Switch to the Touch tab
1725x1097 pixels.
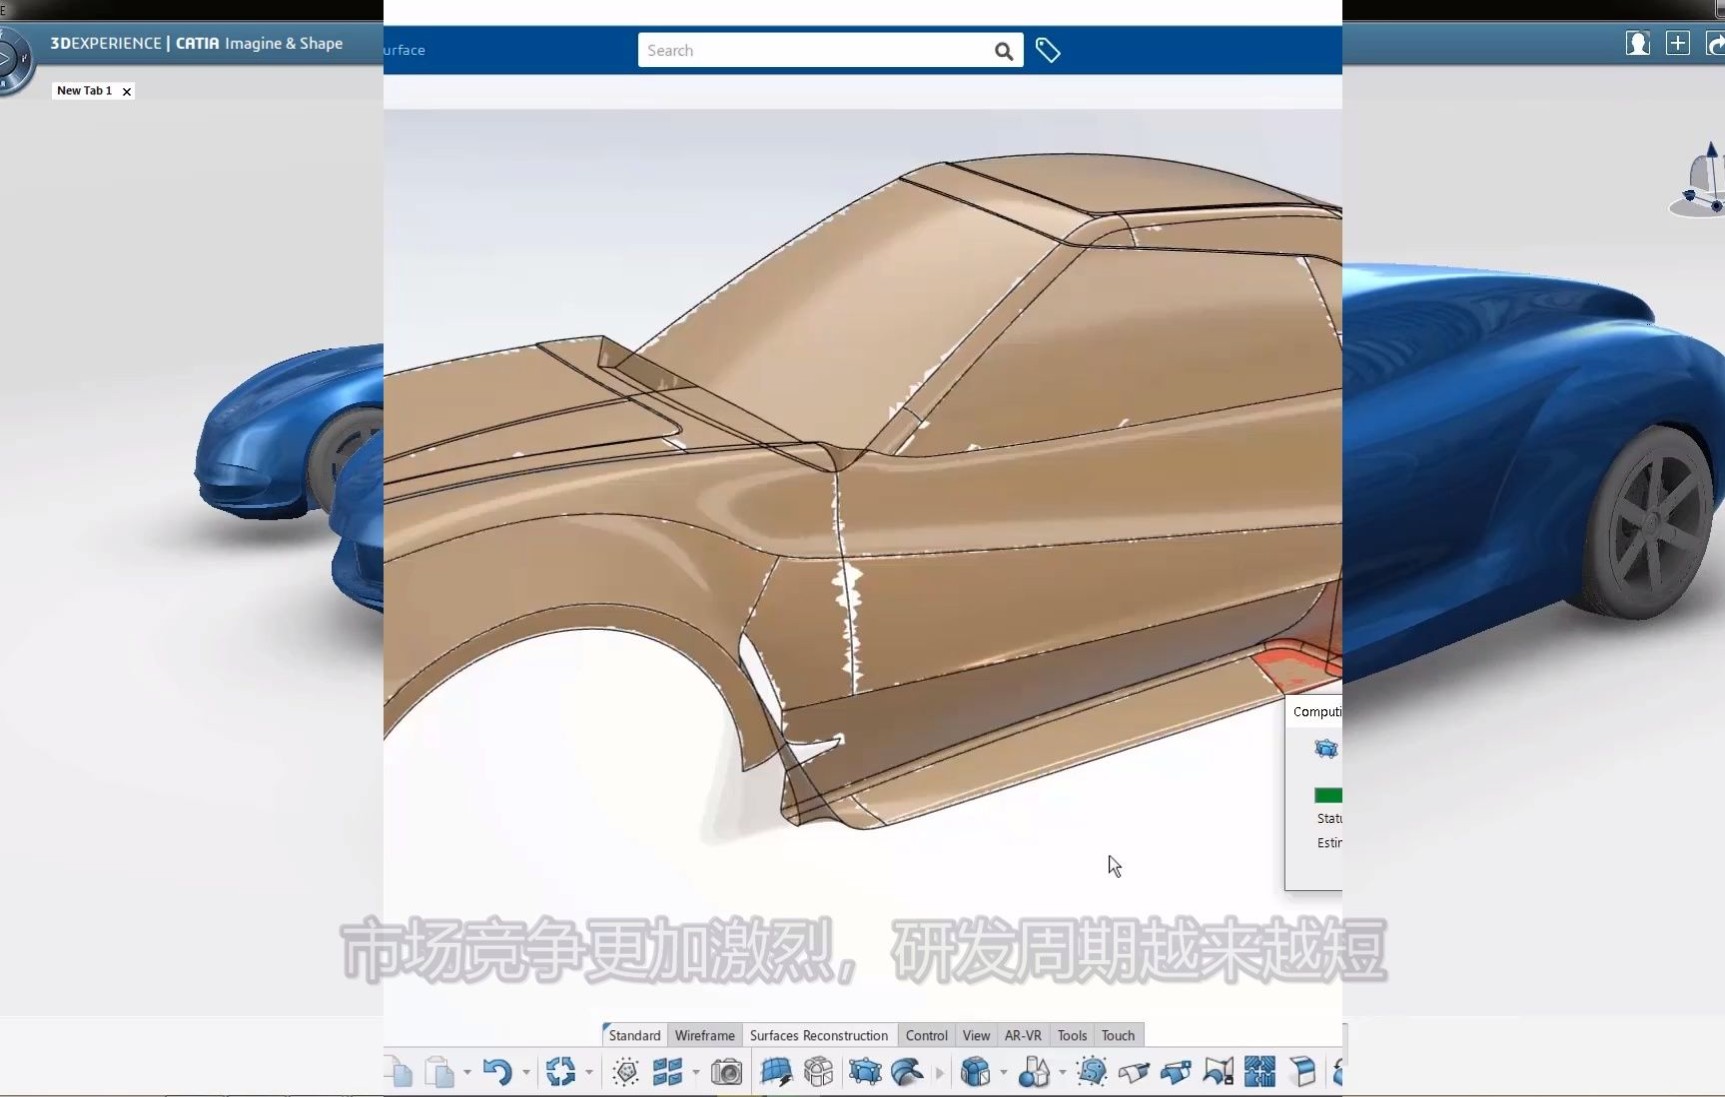coord(1118,1035)
